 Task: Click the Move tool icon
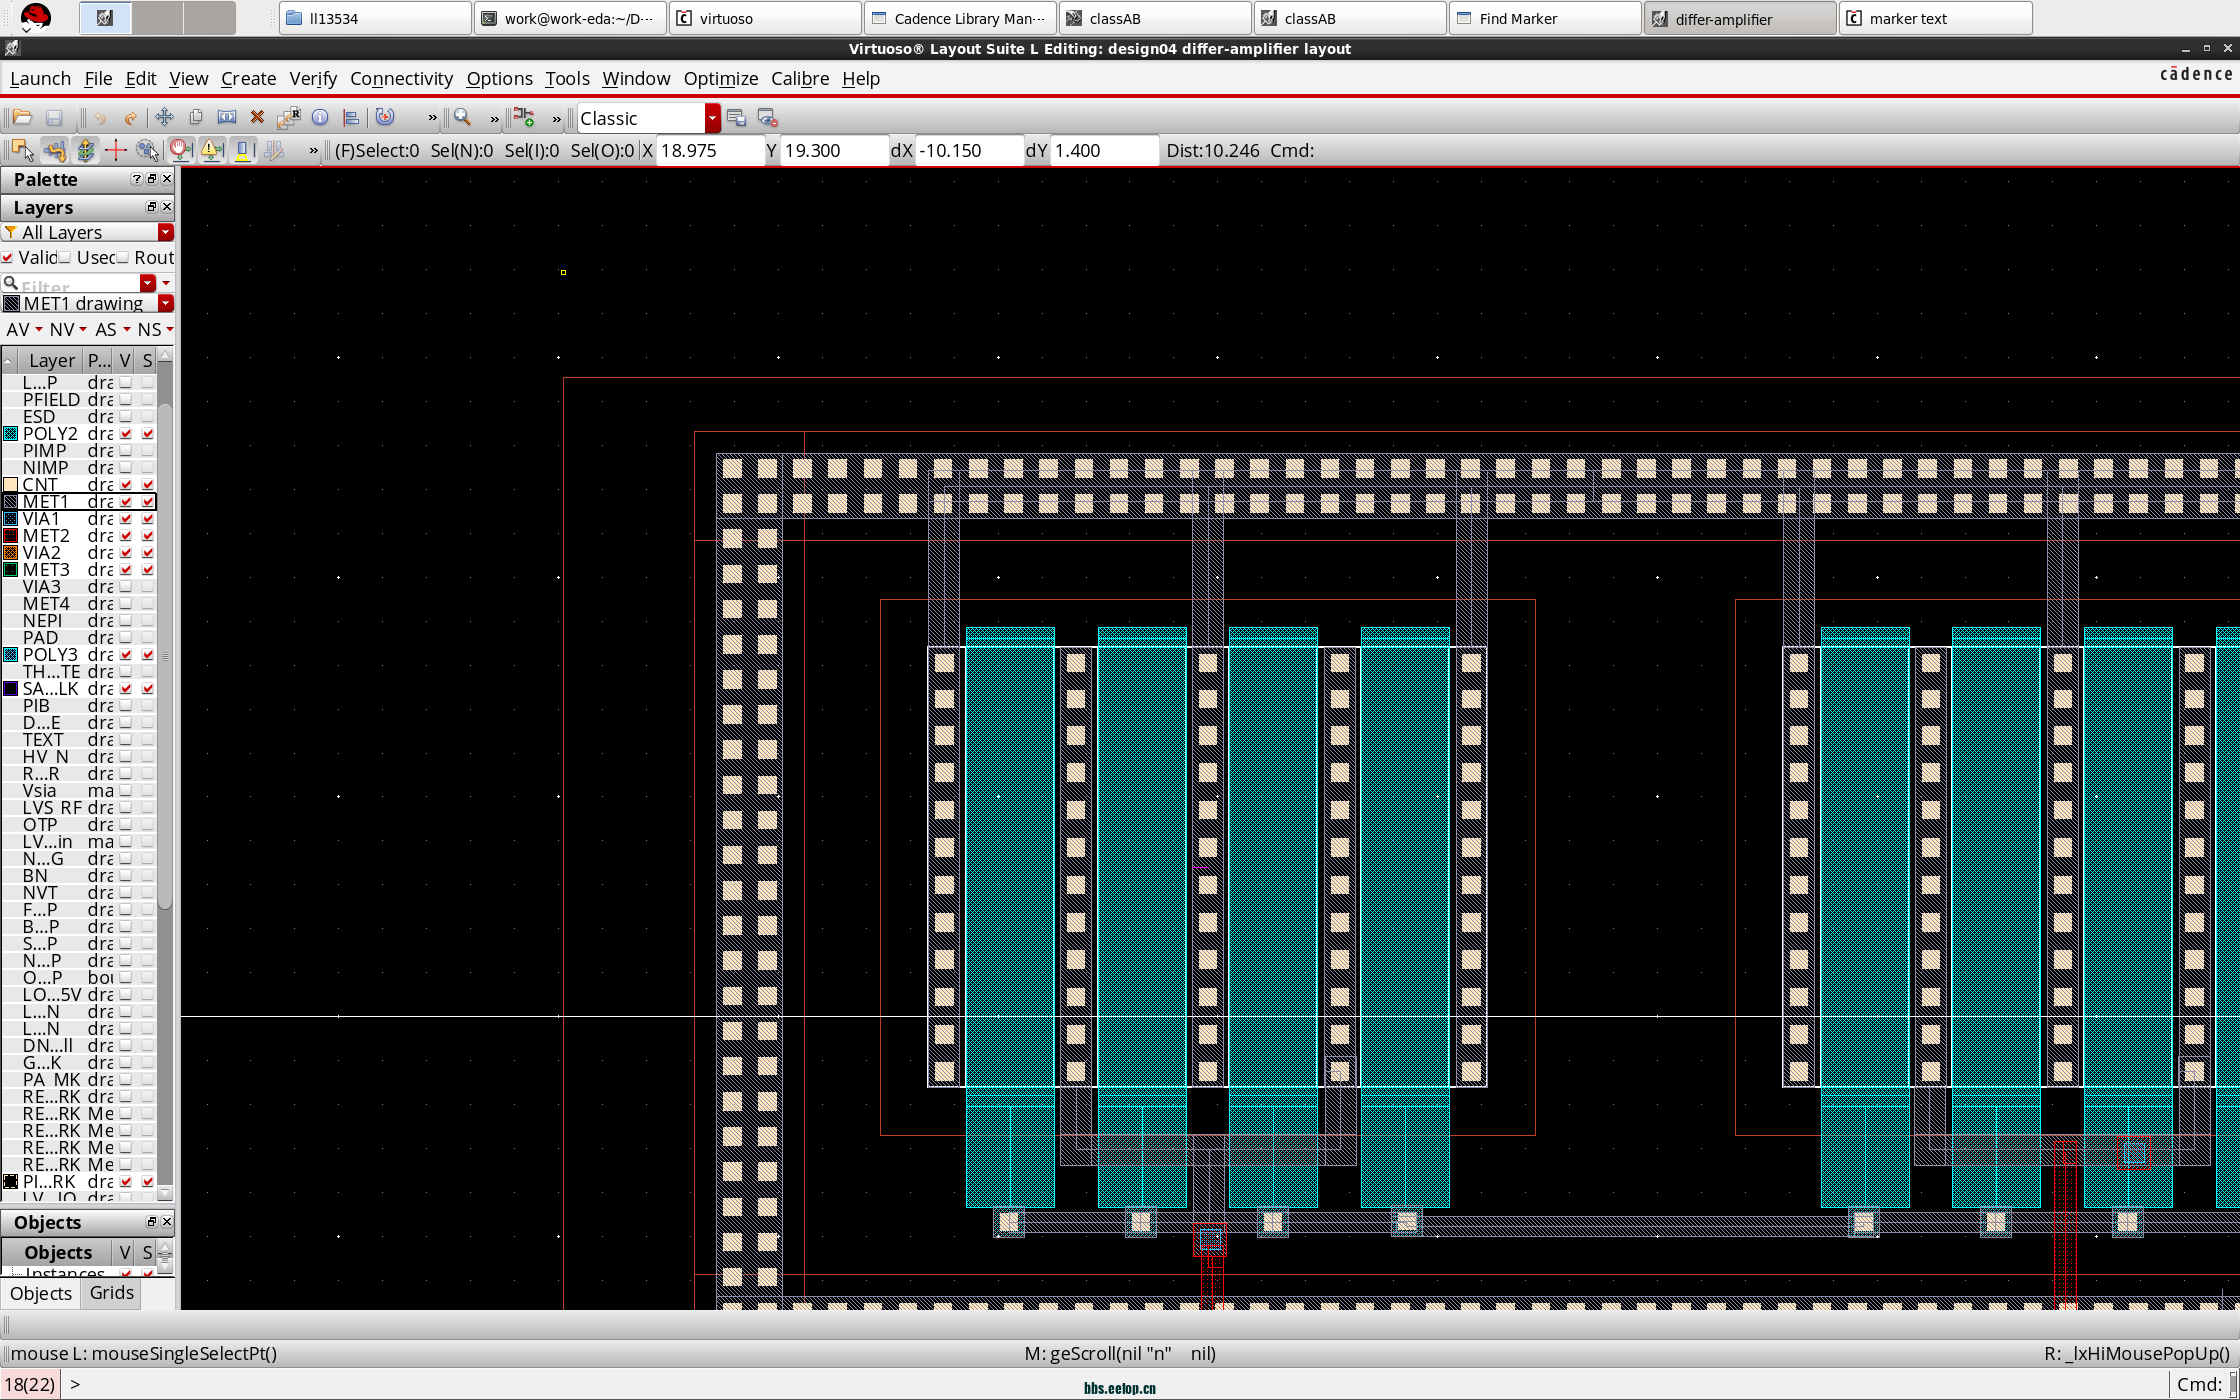[x=164, y=118]
